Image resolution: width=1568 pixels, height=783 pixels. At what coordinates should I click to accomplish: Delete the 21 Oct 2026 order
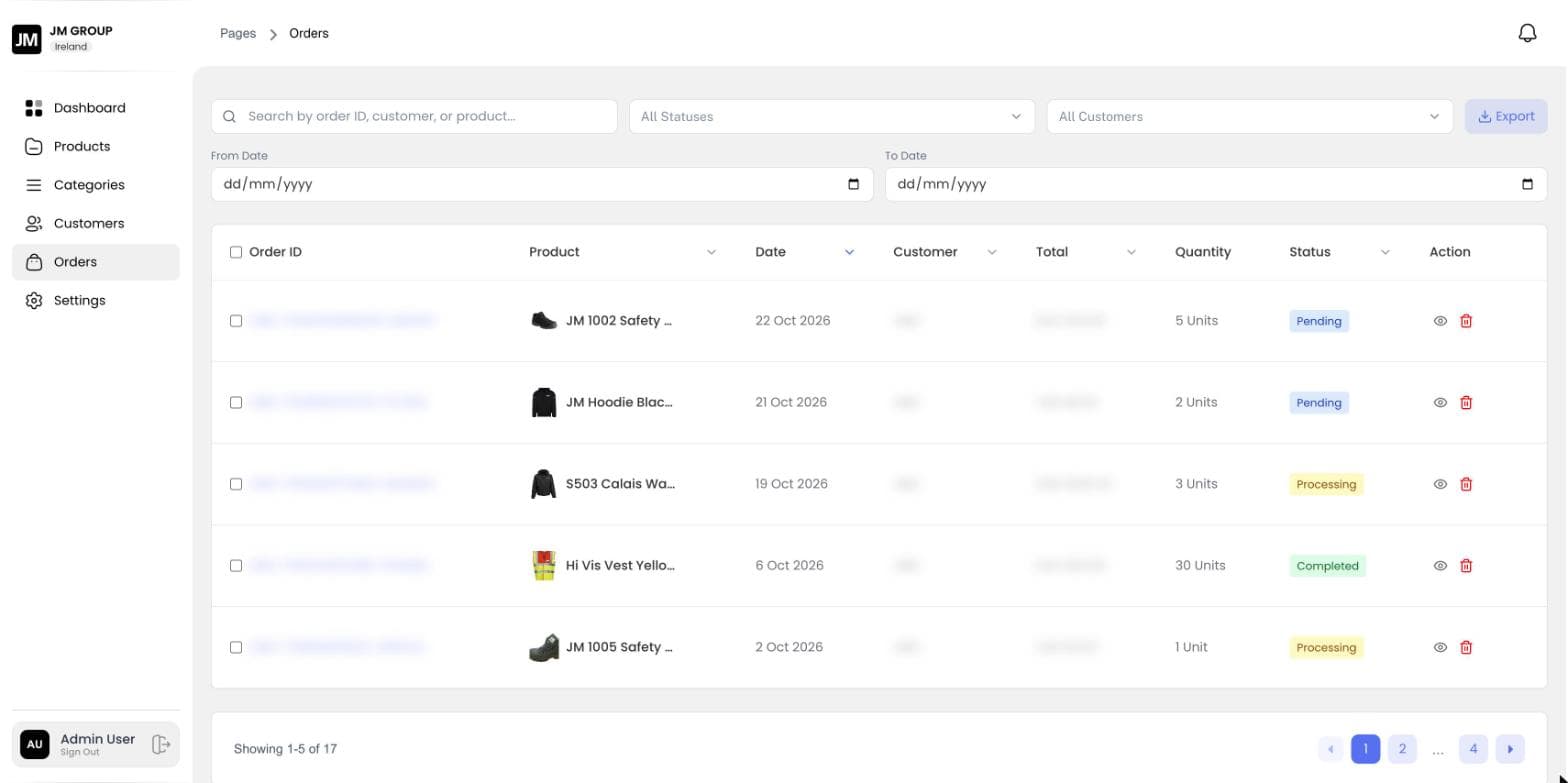pos(1466,403)
